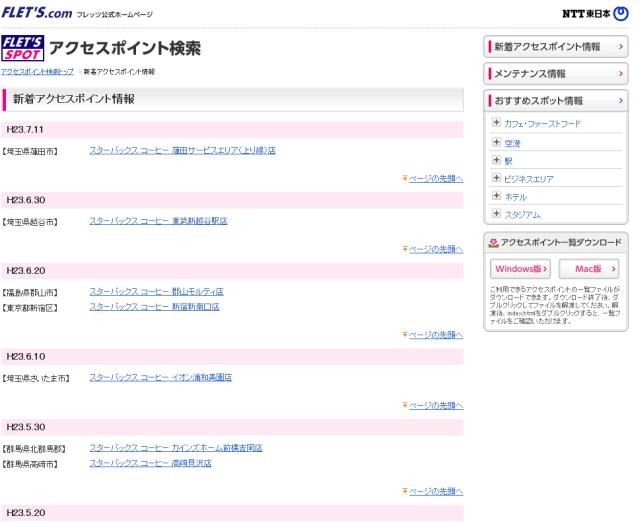Open the 空港 category link
640x527 pixels.
512,143
